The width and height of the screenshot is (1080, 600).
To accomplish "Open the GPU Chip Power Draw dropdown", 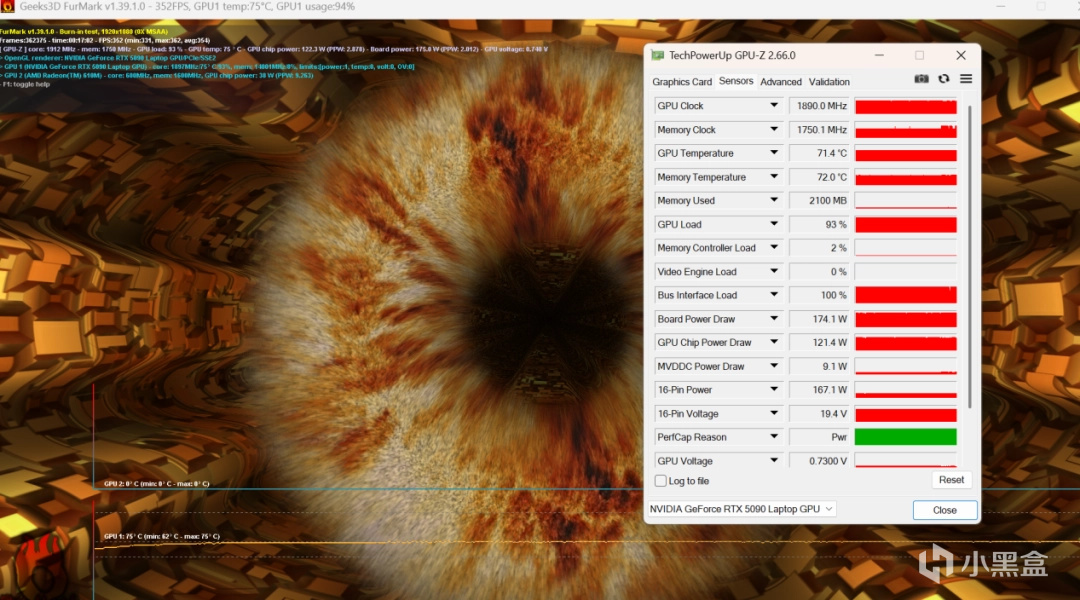I will pyautogui.click(x=773, y=342).
